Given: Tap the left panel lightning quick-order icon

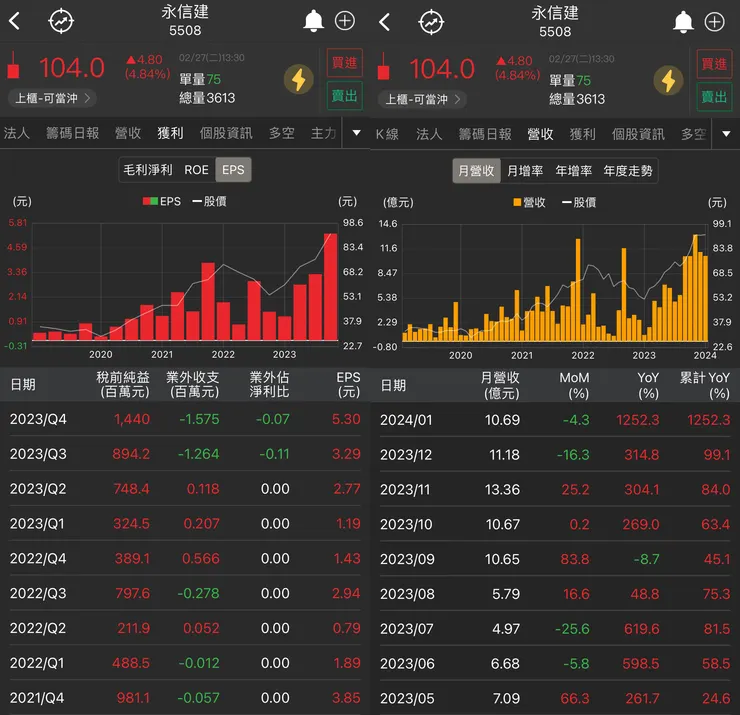Looking at the screenshot, I should tap(299, 79).
